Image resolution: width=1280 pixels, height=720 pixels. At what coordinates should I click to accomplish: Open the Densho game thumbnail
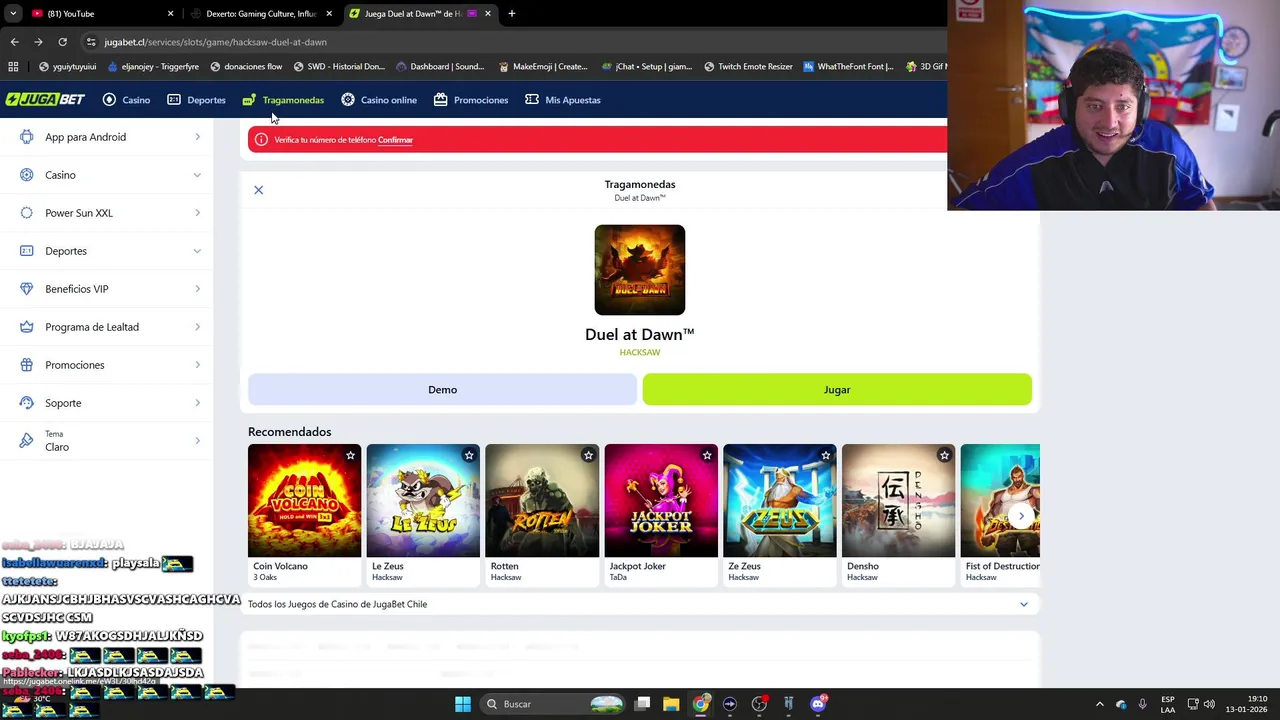pos(898,501)
